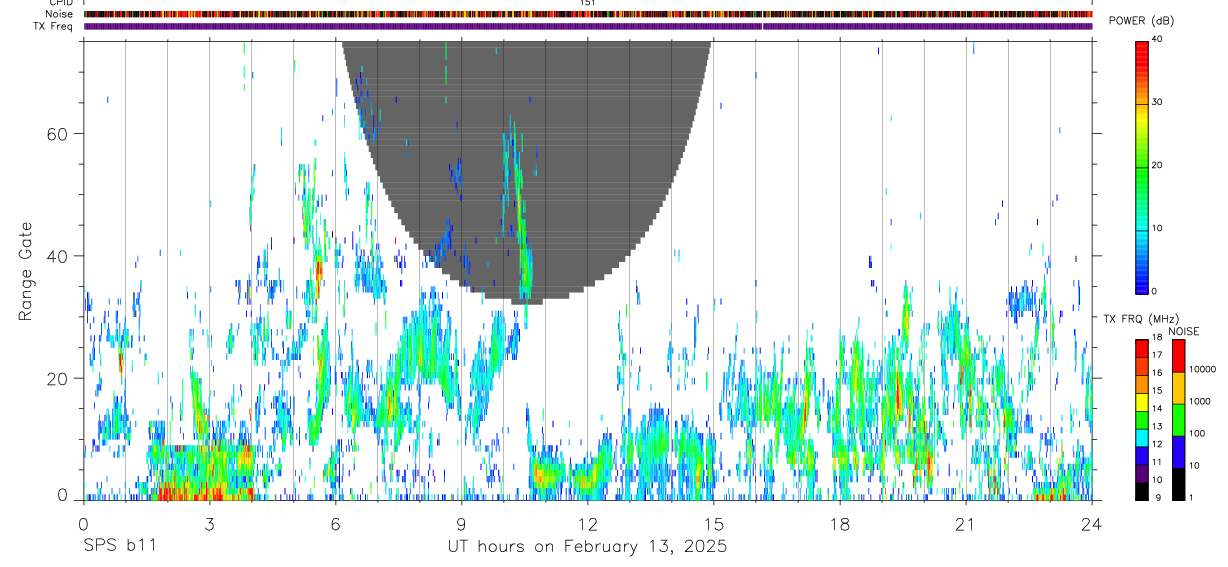Screen dimensions: 1228x567
Task: Click the 3 tick on the UT hours axis
Action: (209, 524)
